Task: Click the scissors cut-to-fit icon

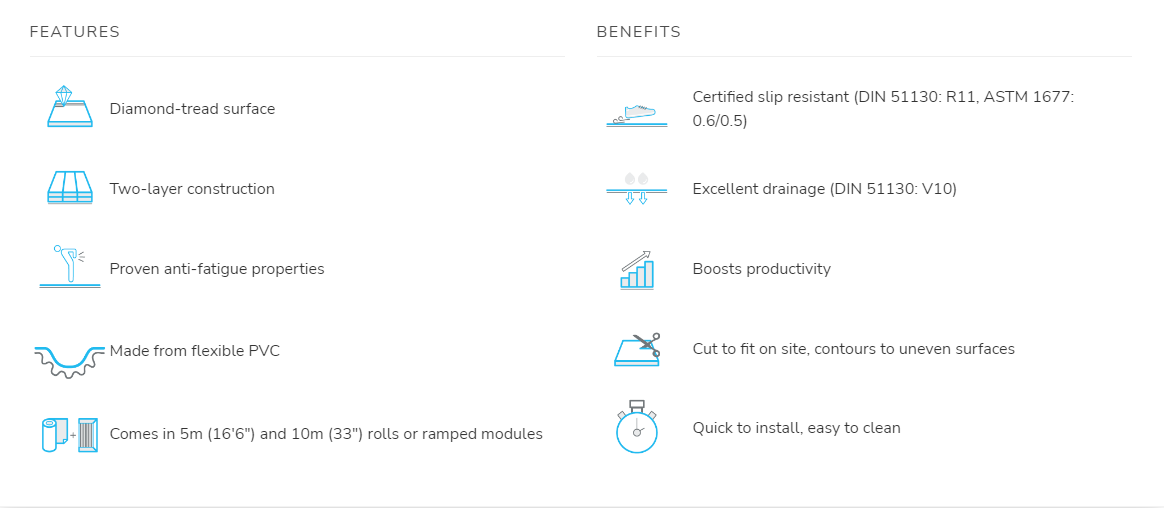Action: 638,349
